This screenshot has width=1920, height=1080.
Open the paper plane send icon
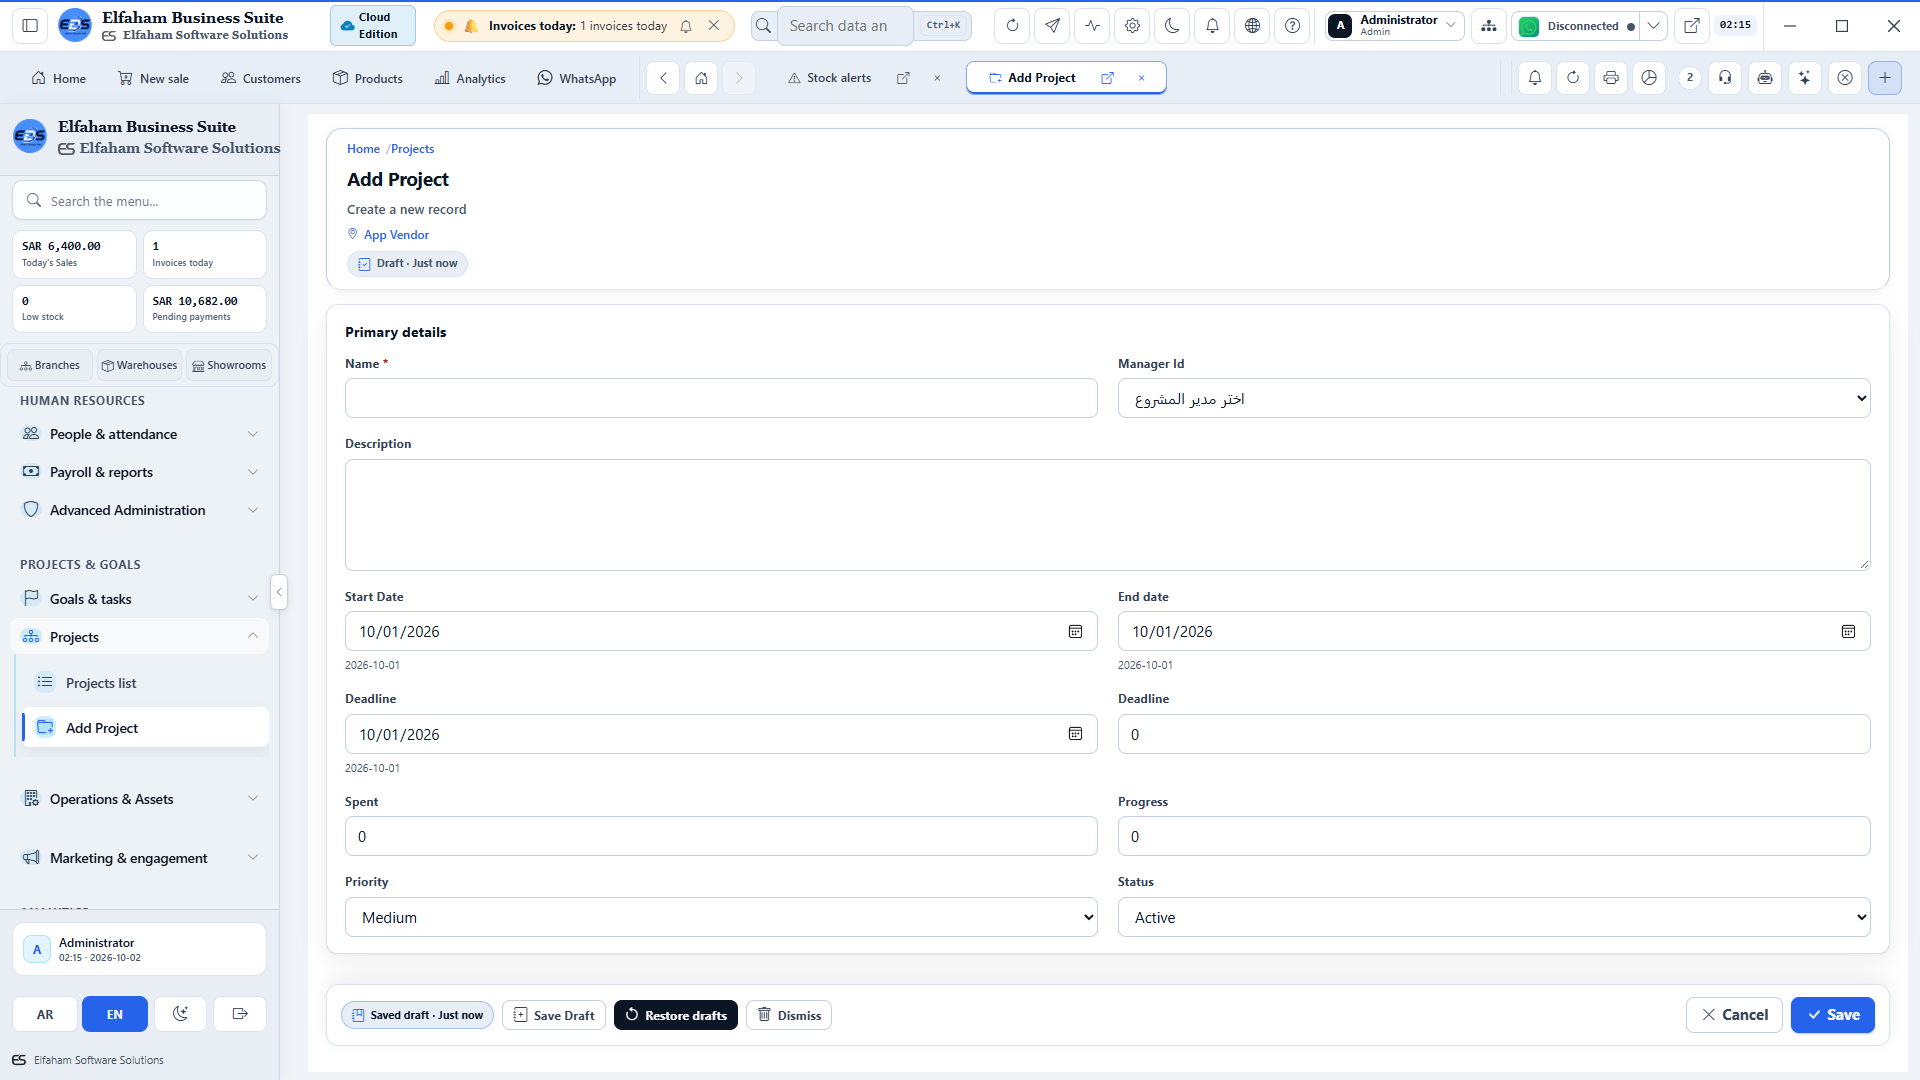(1052, 26)
